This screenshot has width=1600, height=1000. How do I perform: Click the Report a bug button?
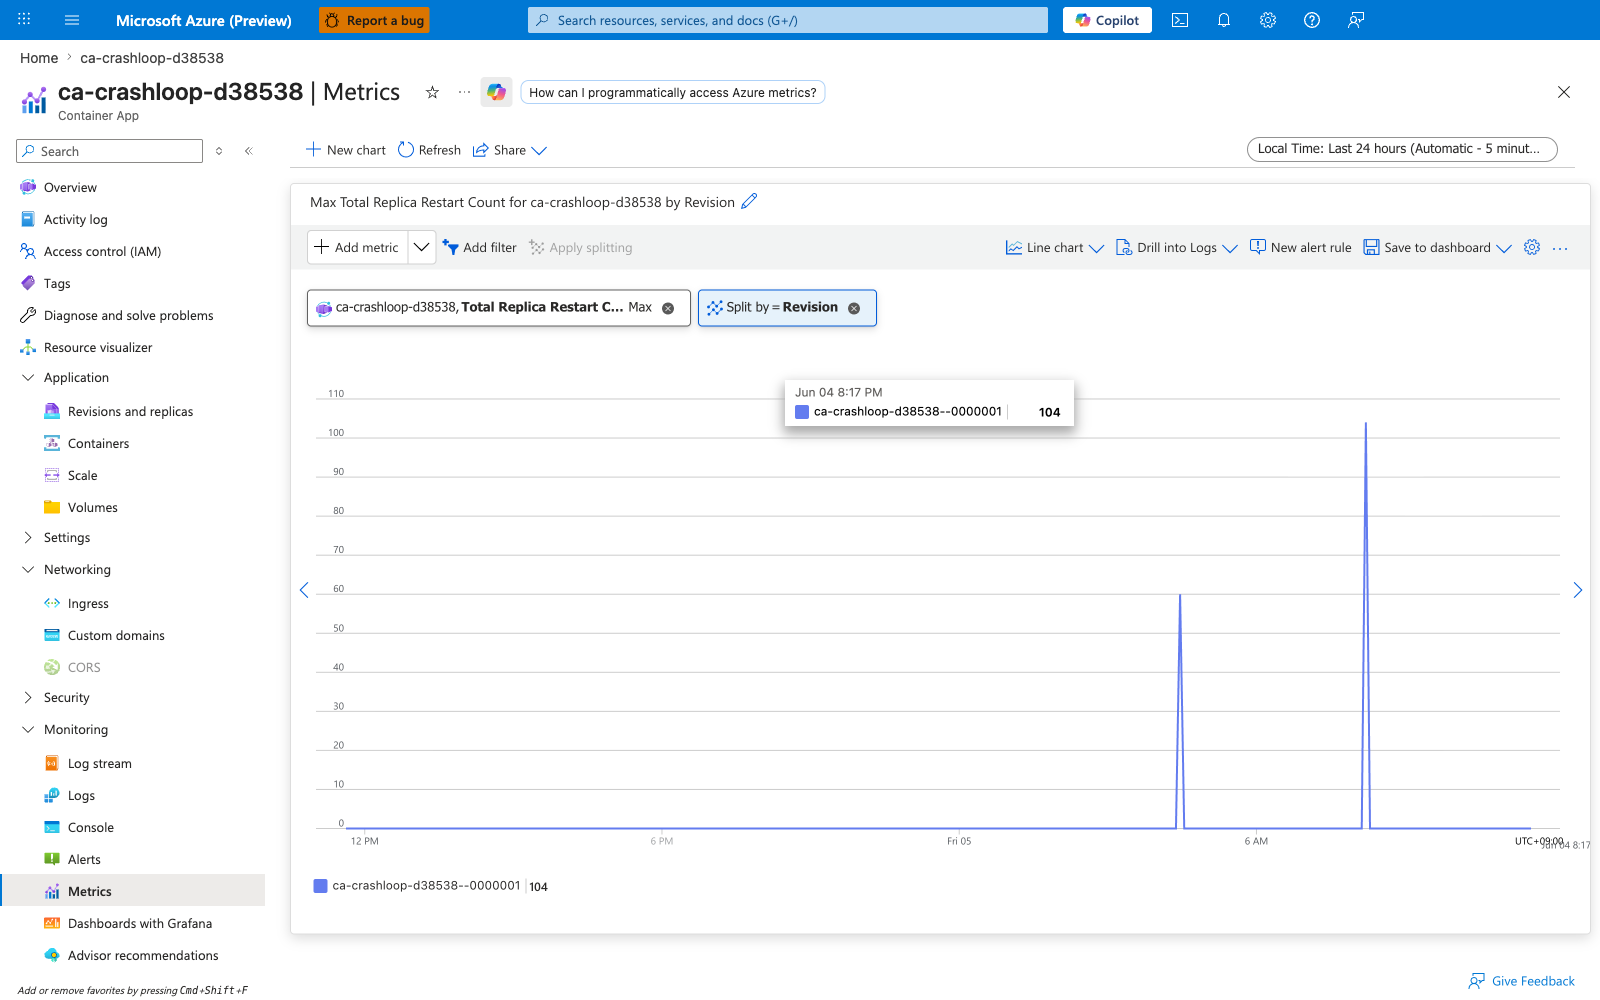(374, 20)
